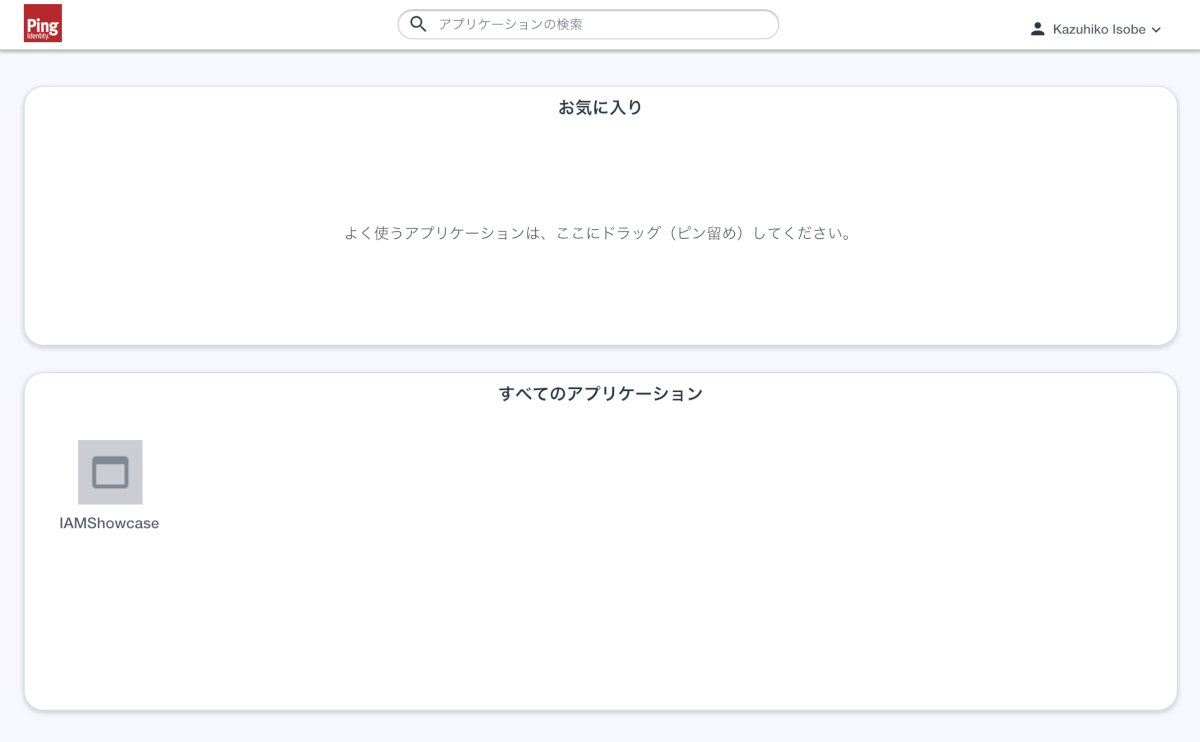Focus the アプリケーションの検索 search field
Screen dimensions: 1200x742
pos(588,24)
